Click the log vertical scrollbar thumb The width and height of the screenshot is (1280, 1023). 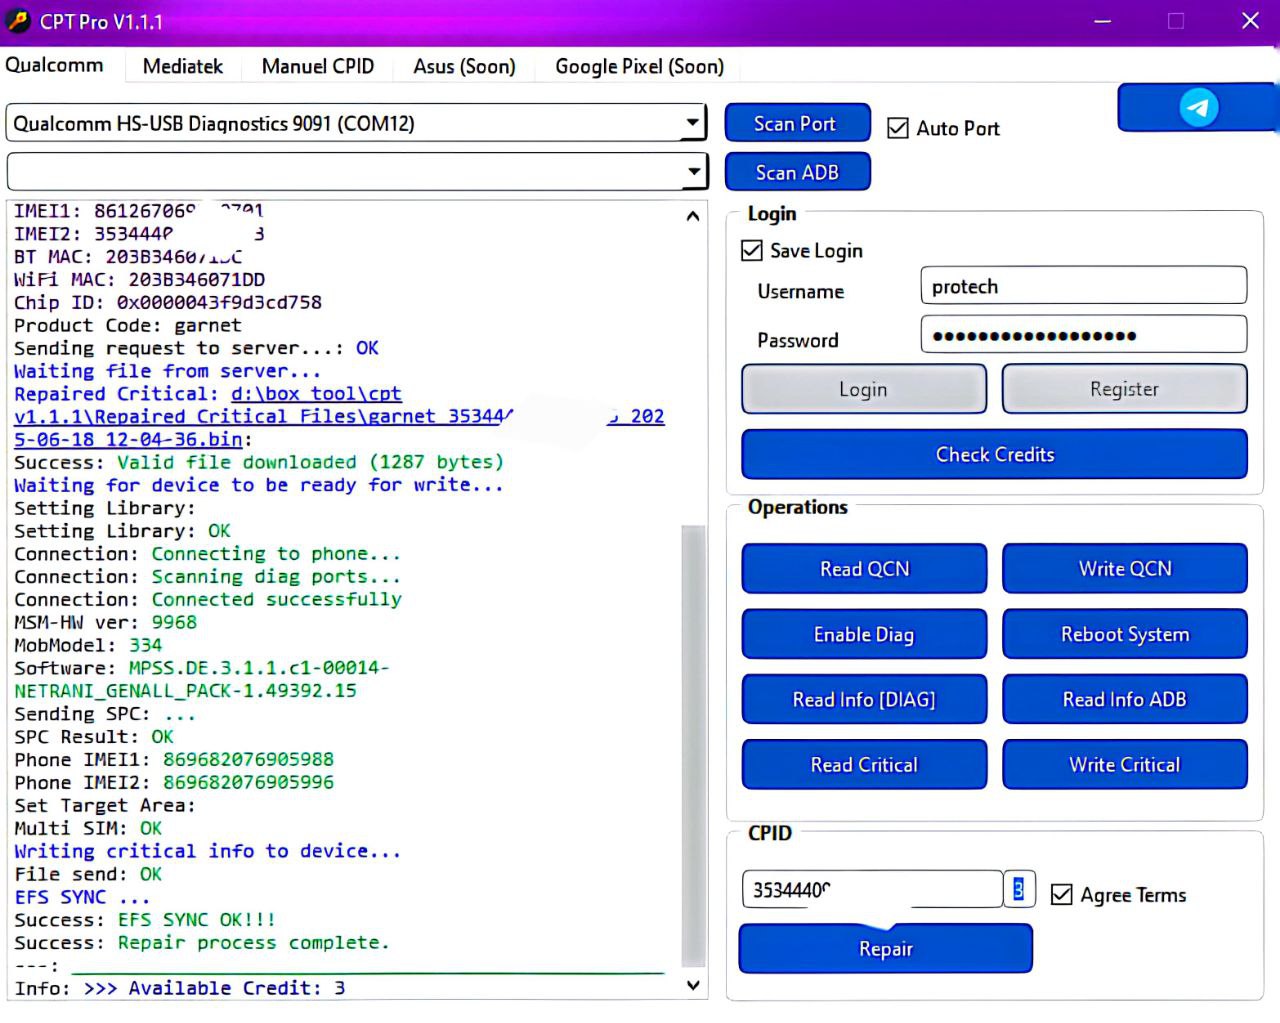click(693, 746)
